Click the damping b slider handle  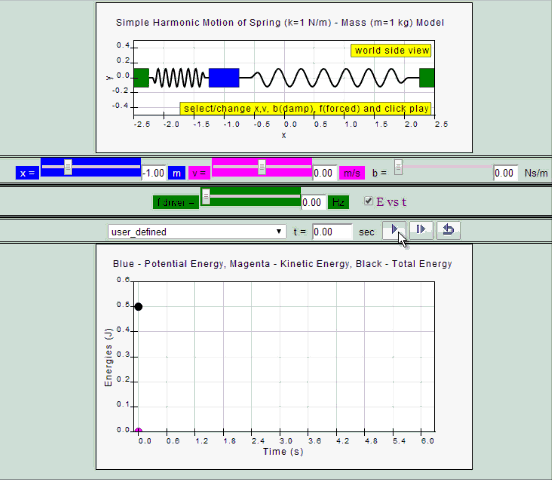pyautogui.click(x=398, y=167)
